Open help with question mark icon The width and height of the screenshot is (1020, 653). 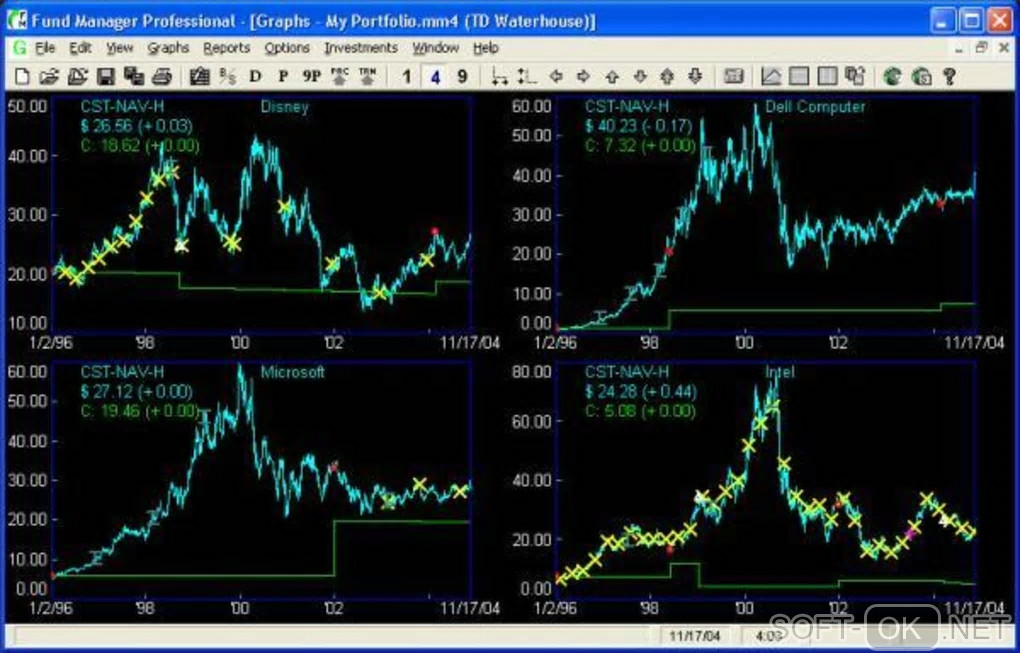point(949,77)
